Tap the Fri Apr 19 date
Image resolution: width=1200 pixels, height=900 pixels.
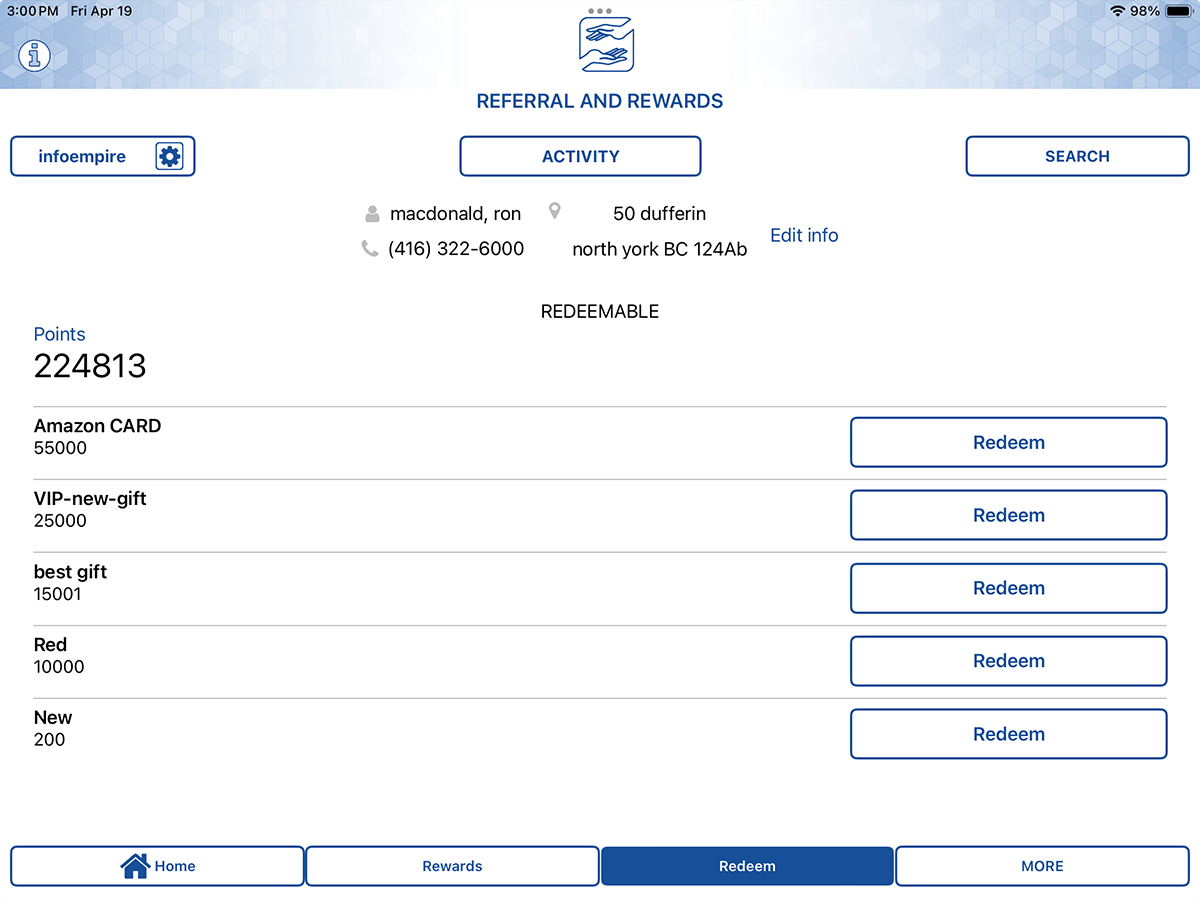tap(101, 11)
